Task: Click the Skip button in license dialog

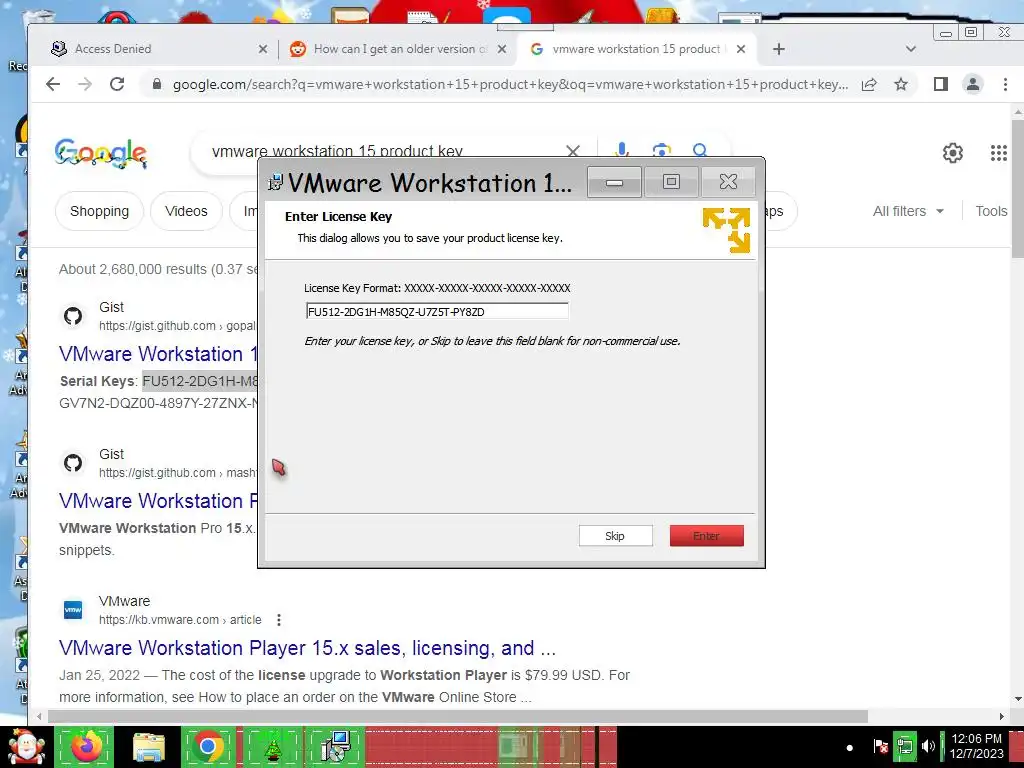Action: [x=615, y=536]
